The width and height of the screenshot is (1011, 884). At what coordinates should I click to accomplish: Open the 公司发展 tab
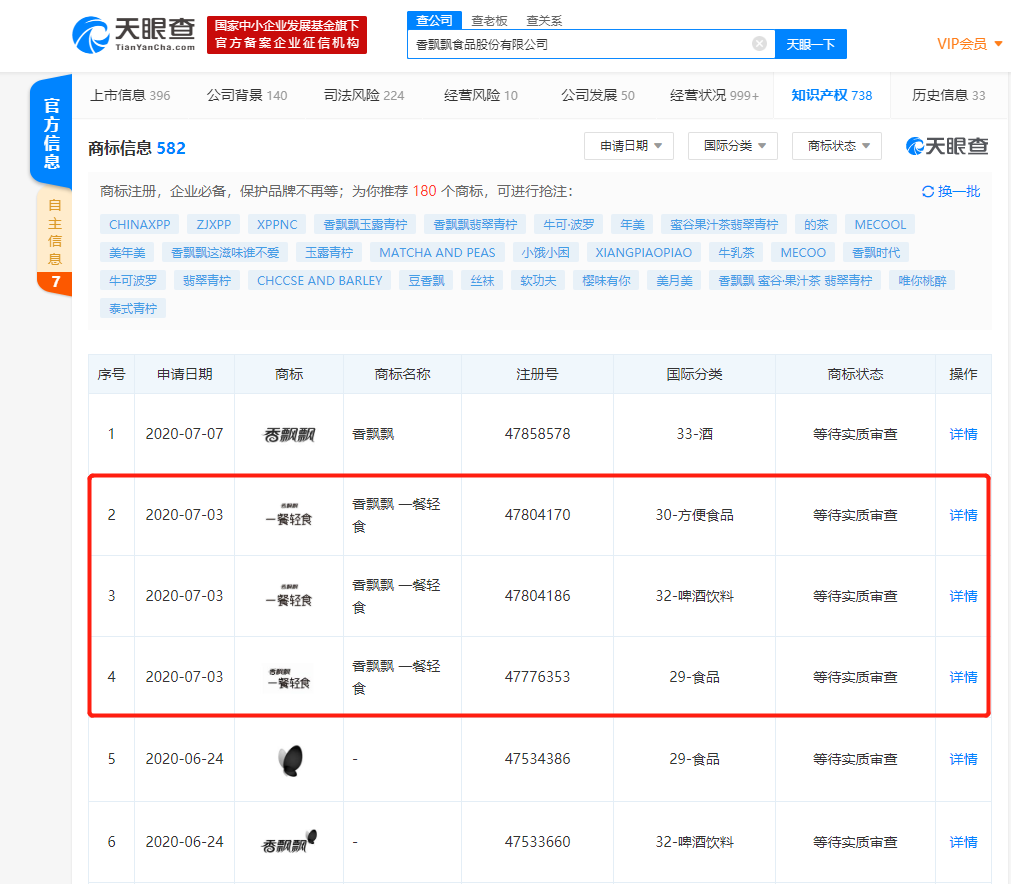[597, 96]
